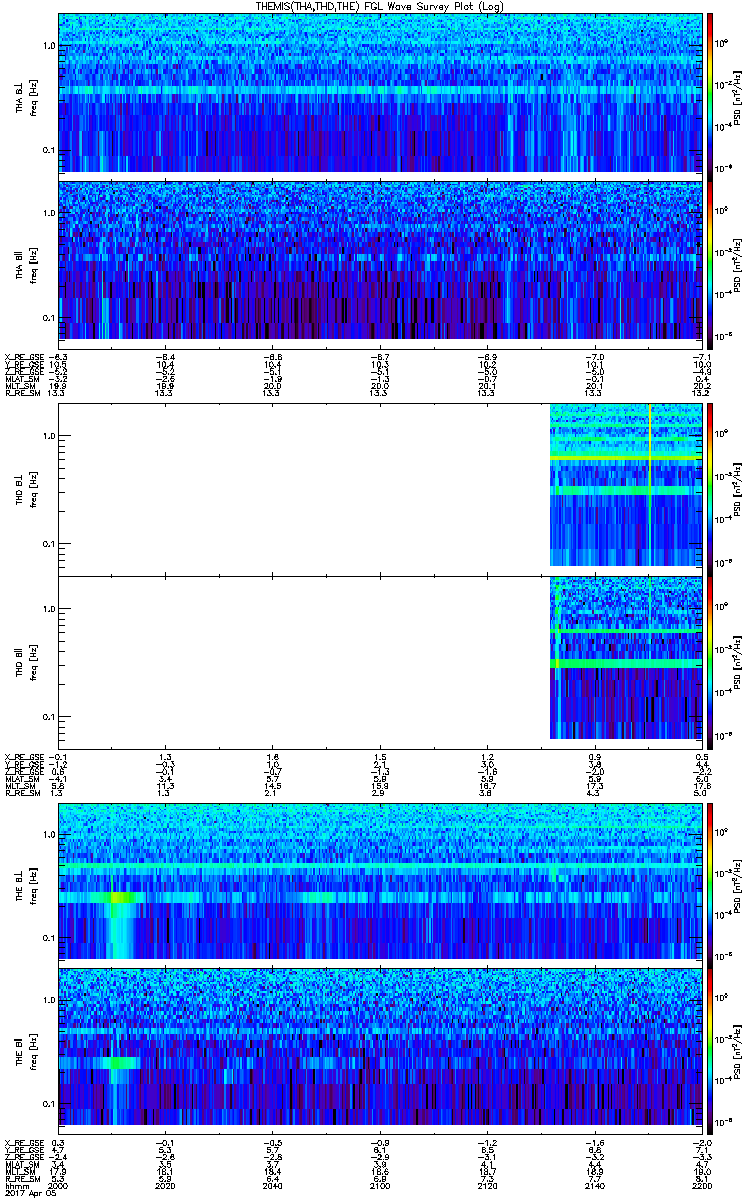The image size is (750, 1200).
Task: Click the '0.1' frequency tick of THA B-parallel panel
Action: (x=48, y=317)
